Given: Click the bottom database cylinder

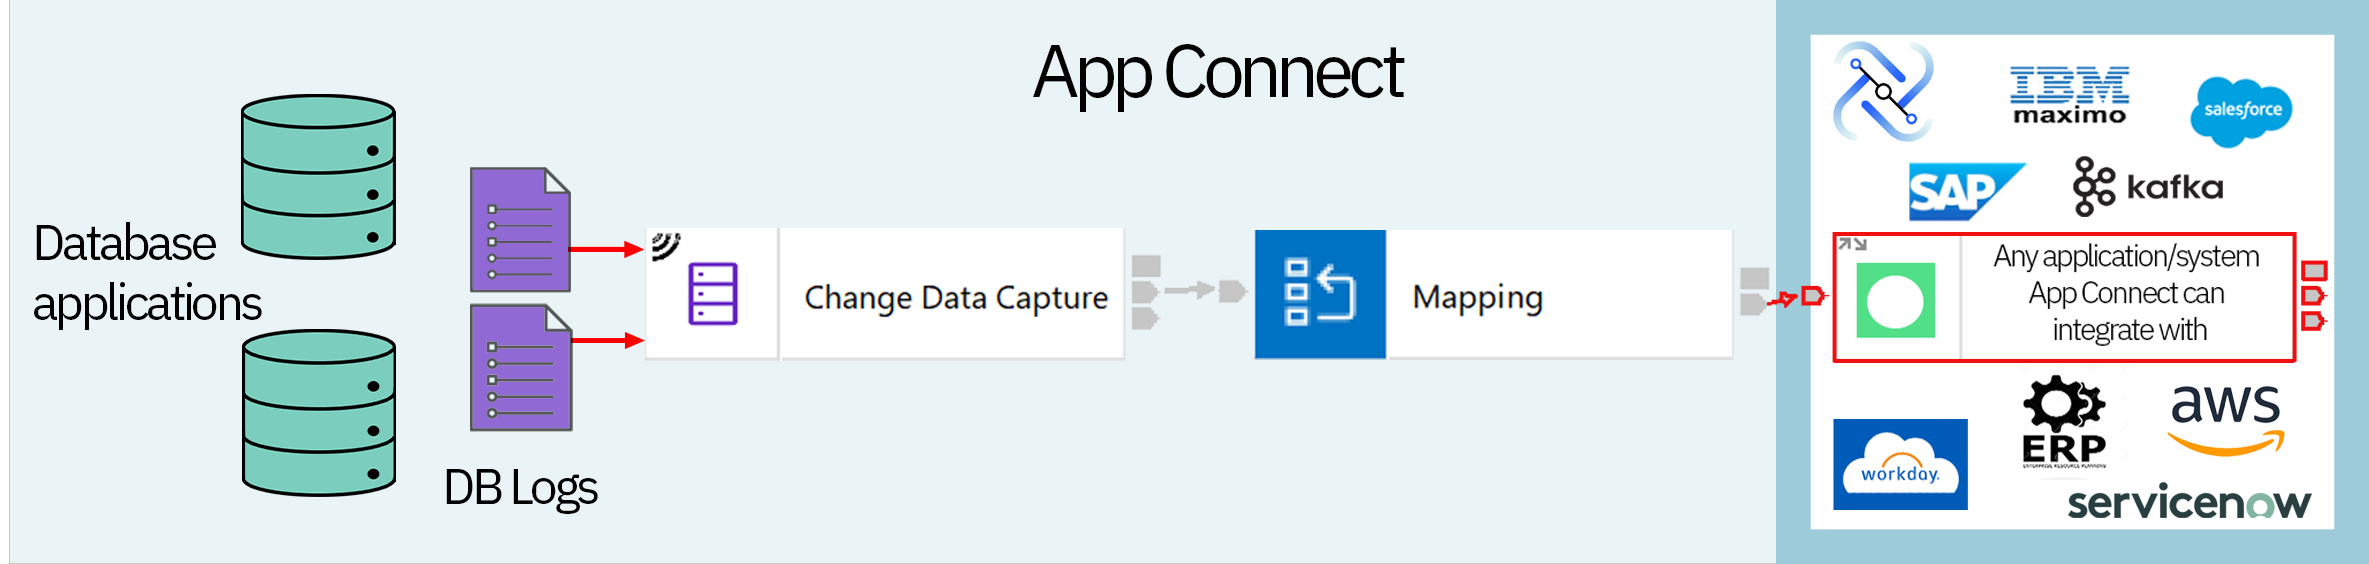Looking at the screenshot, I should point(319,413).
